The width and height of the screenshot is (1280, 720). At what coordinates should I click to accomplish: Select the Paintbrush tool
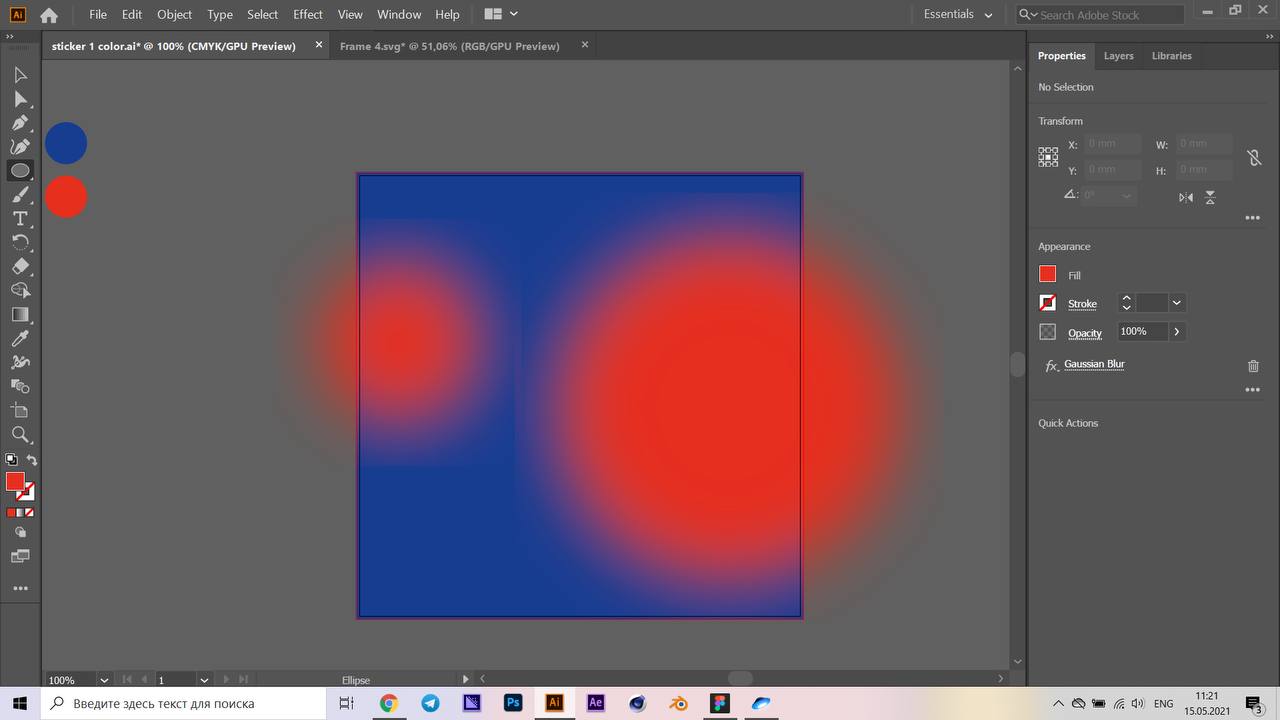tap(20, 195)
